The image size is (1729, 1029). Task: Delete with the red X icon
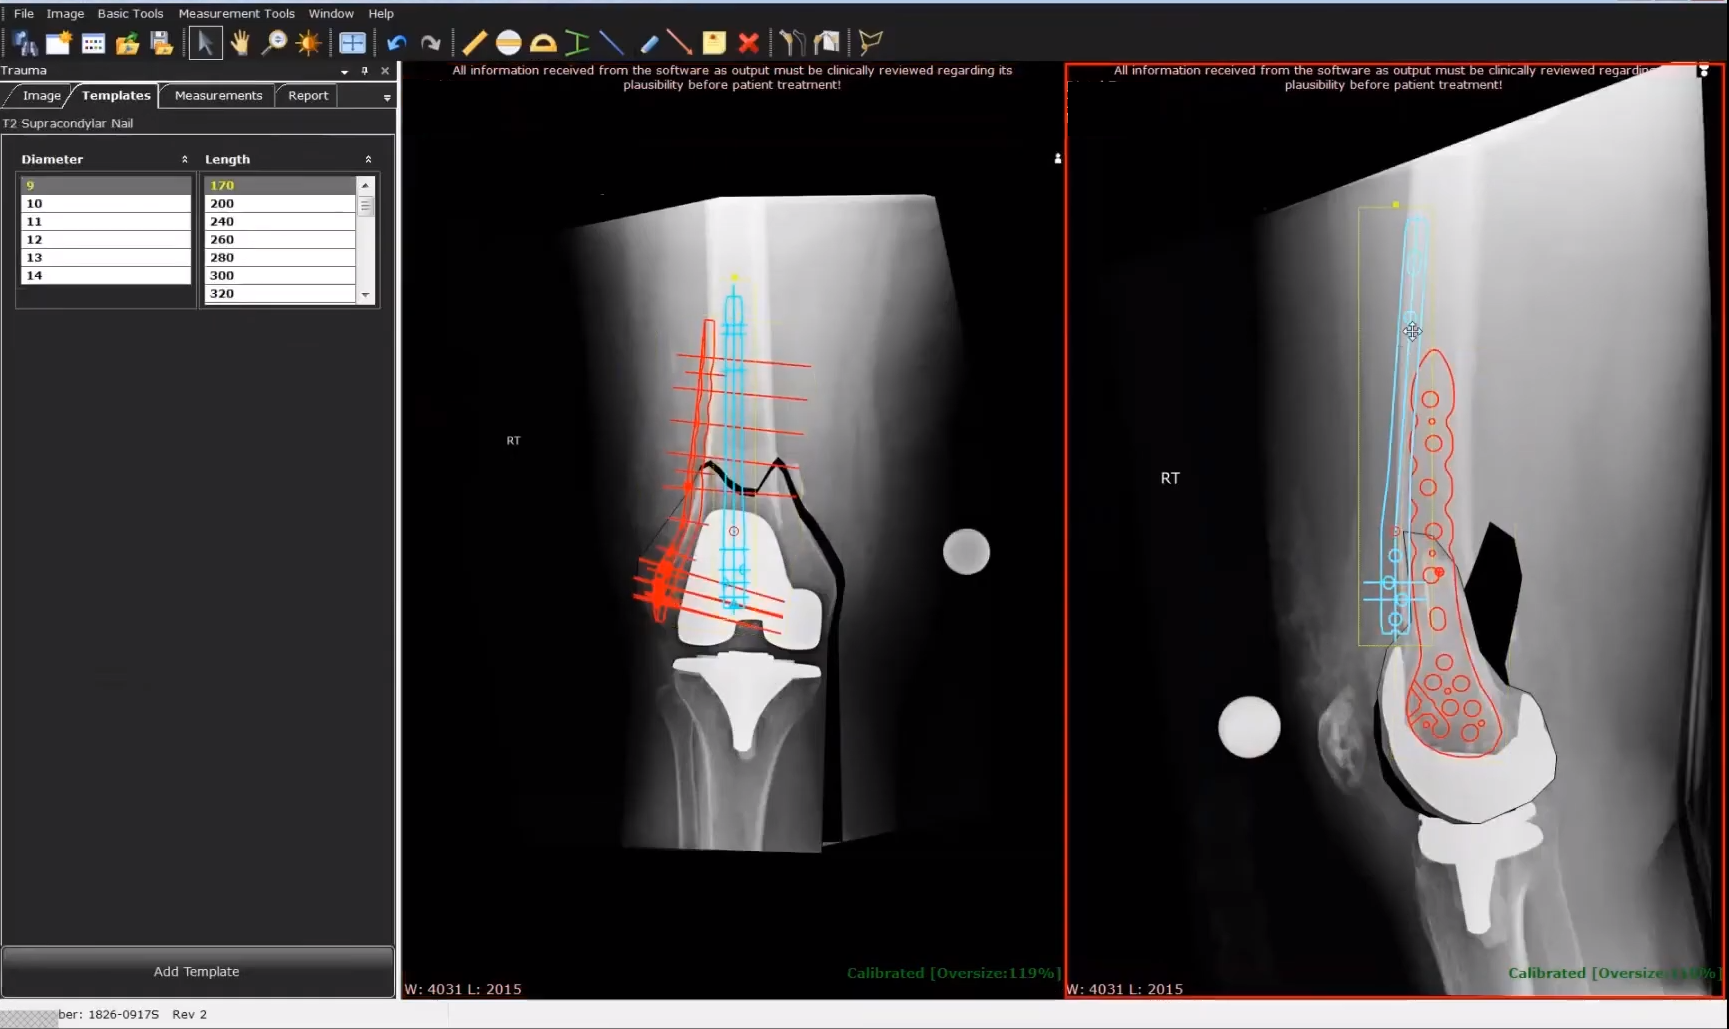[x=748, y=42]
